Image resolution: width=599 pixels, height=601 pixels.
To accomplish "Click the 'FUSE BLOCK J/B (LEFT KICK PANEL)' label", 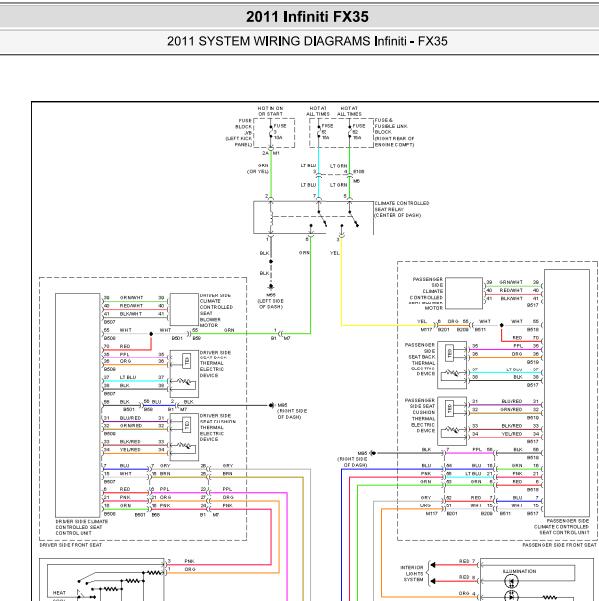I will 239,133.
